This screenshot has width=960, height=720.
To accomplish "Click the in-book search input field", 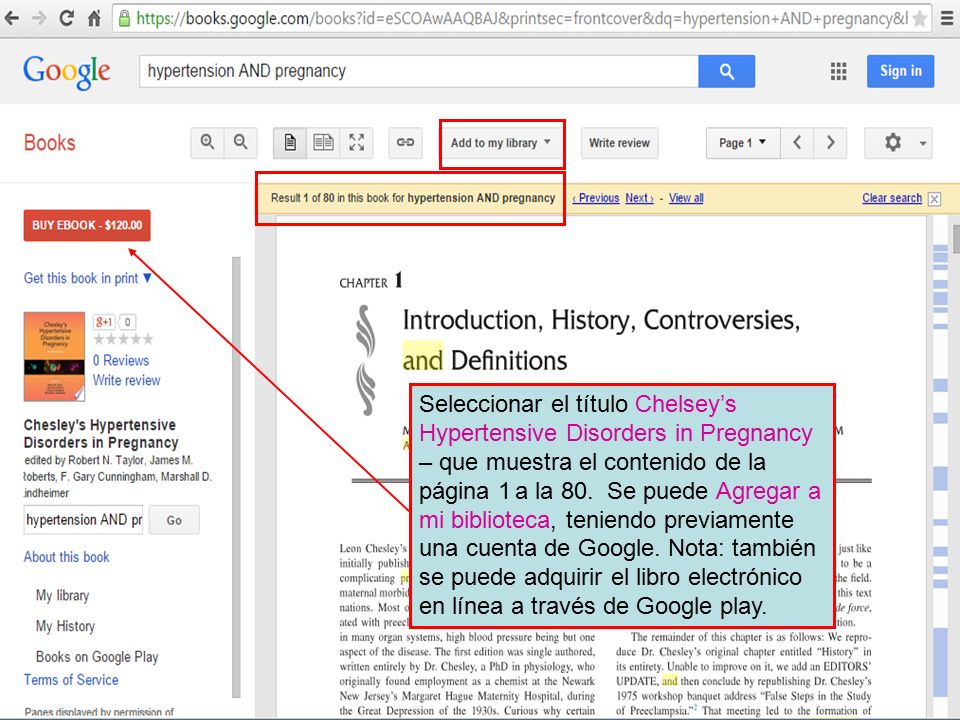I will click(83, 520).
